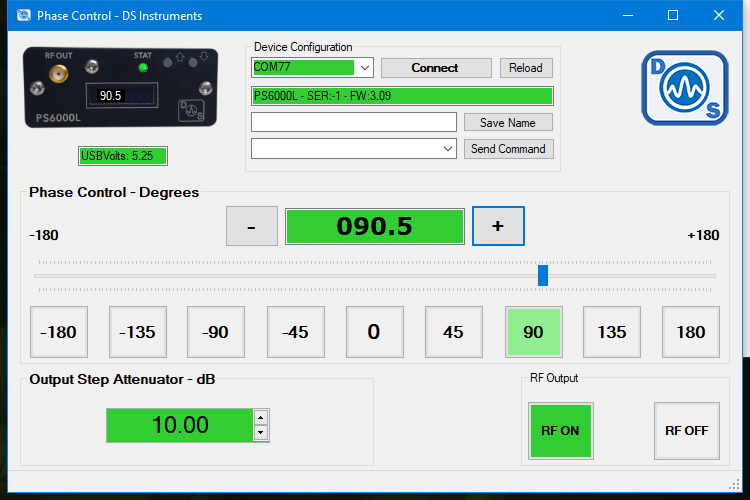
Task: Turn RF output off
Action: 686,431
